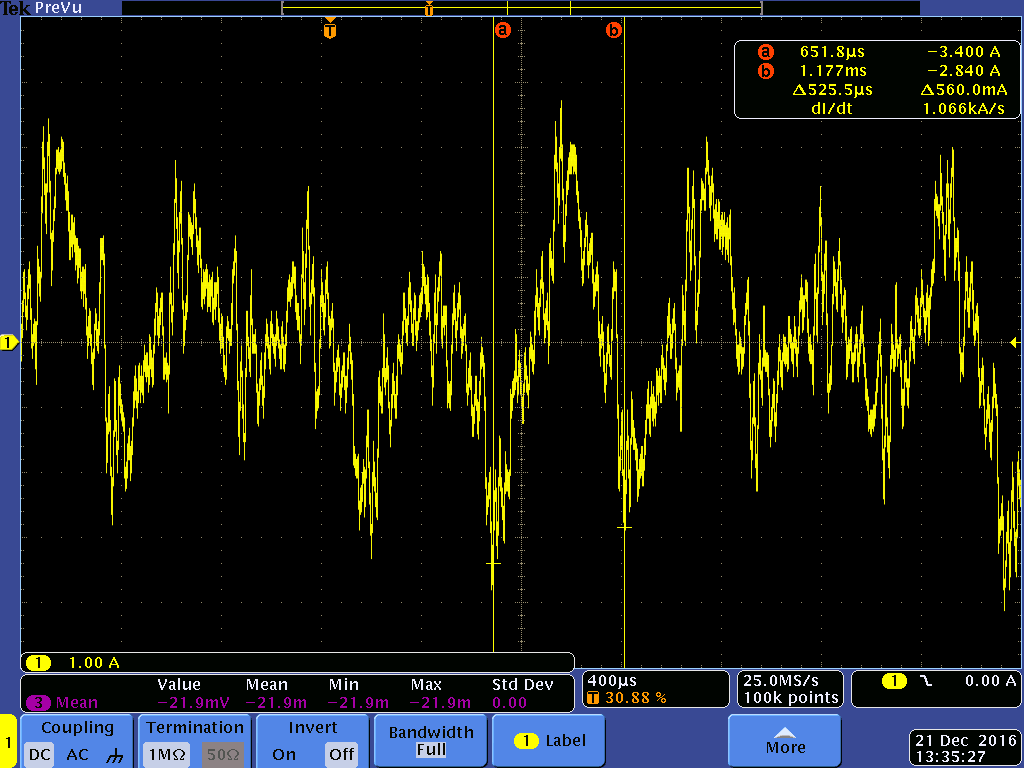The height and width of the screenshot is (768, 1024).
Task: Click the delta time Δ525.5µs value
Action: [832, 89]
